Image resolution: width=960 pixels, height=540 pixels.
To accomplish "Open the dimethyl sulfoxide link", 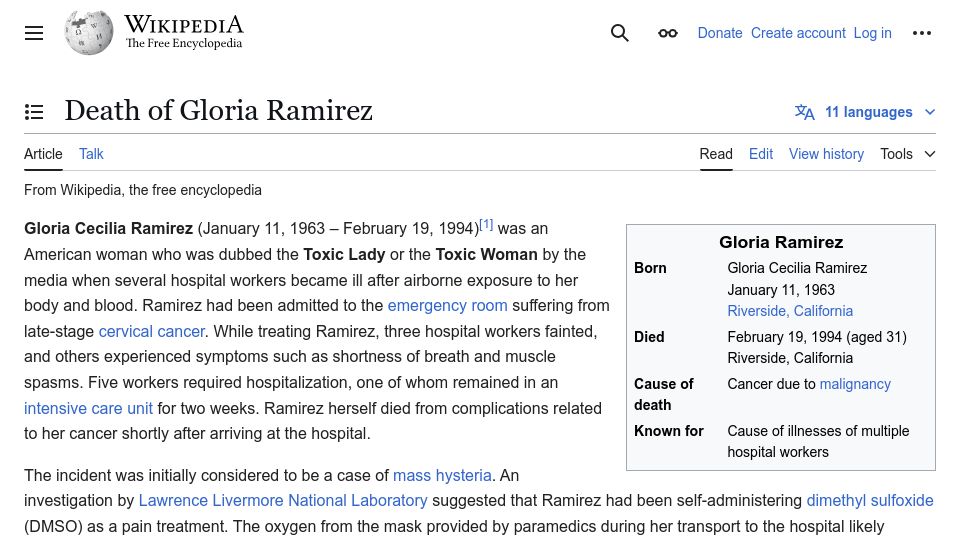I will (x=870, y=500).
